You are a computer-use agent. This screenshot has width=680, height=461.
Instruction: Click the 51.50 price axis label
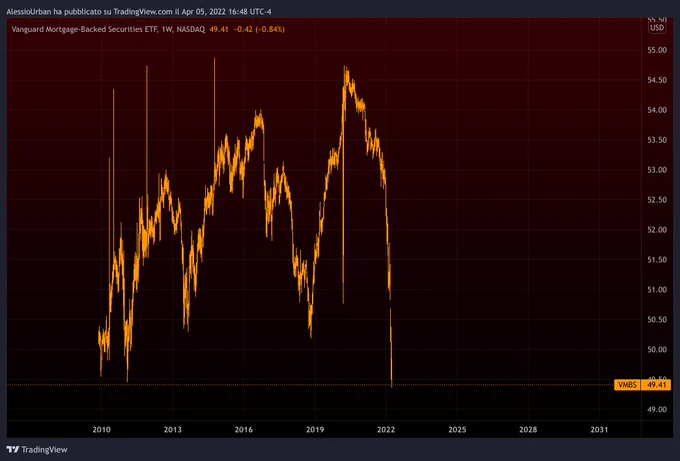point(657,260)
